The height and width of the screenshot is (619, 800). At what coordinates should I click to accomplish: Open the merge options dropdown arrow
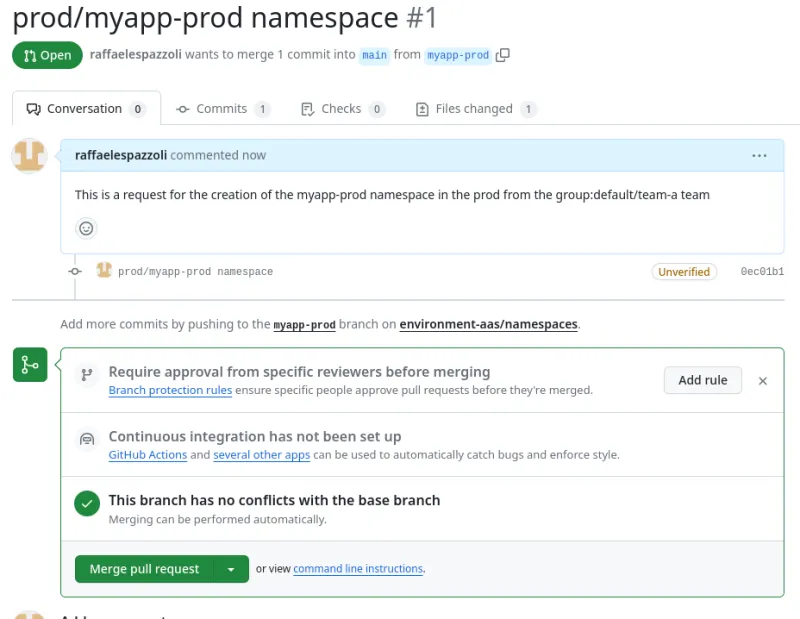coord(231,568)
